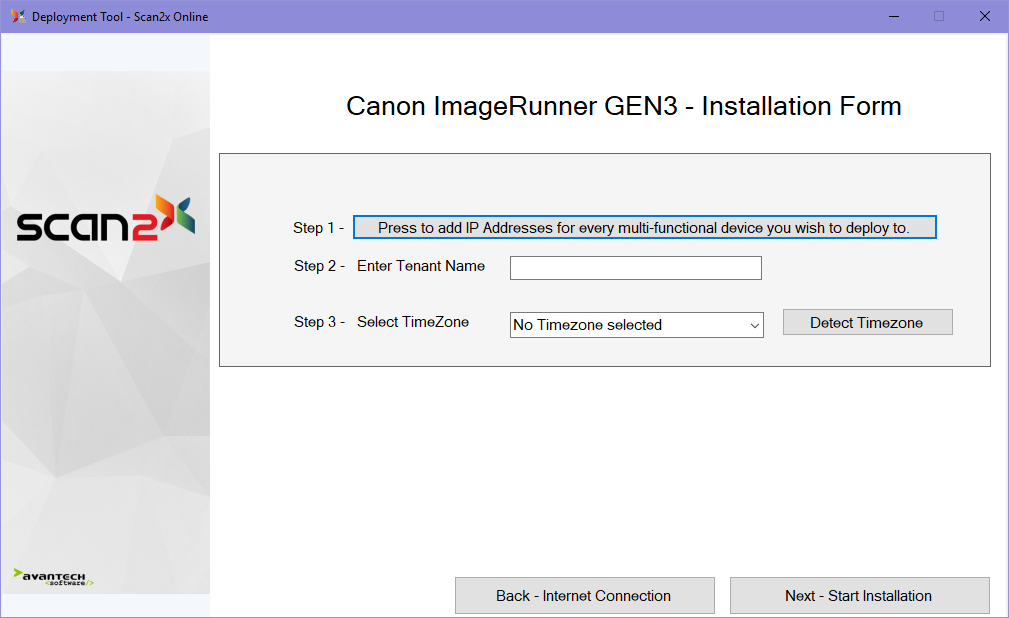Click the 'Step 1 -' label

pyautogui.click(x=318, y=228)
